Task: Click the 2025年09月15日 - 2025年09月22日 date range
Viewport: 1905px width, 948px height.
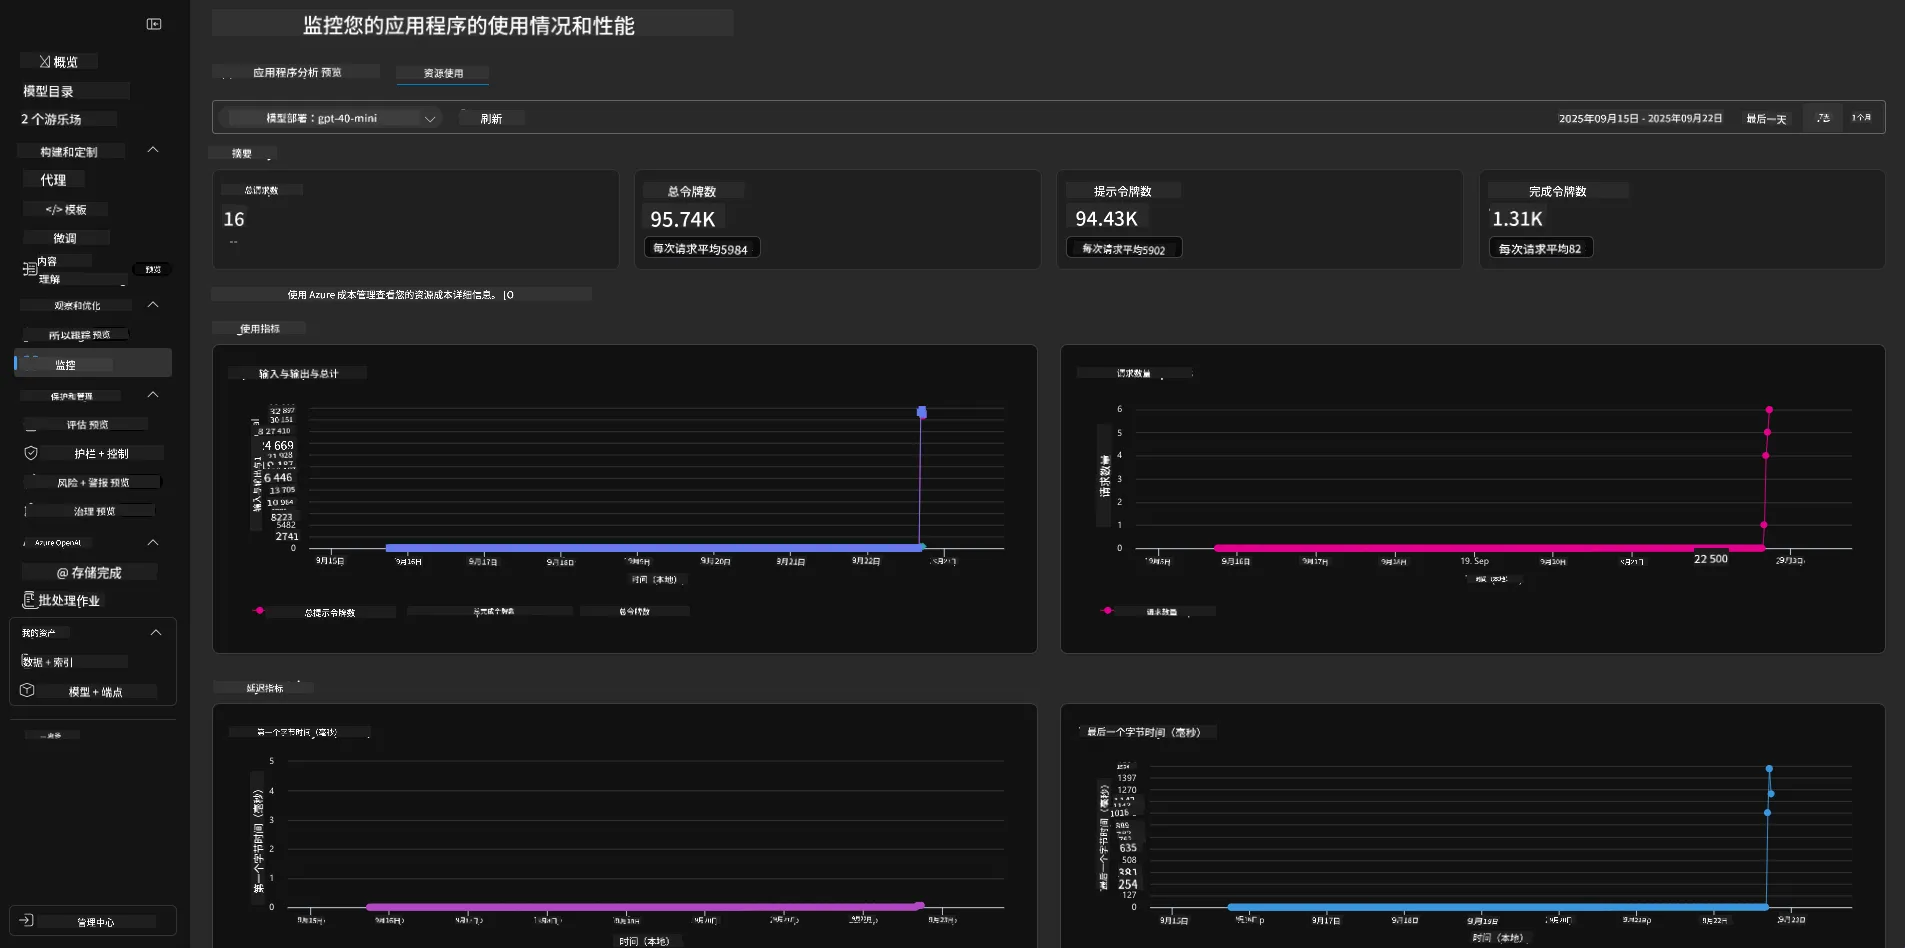Action: pyautogui.click(x=1640, y=118)
